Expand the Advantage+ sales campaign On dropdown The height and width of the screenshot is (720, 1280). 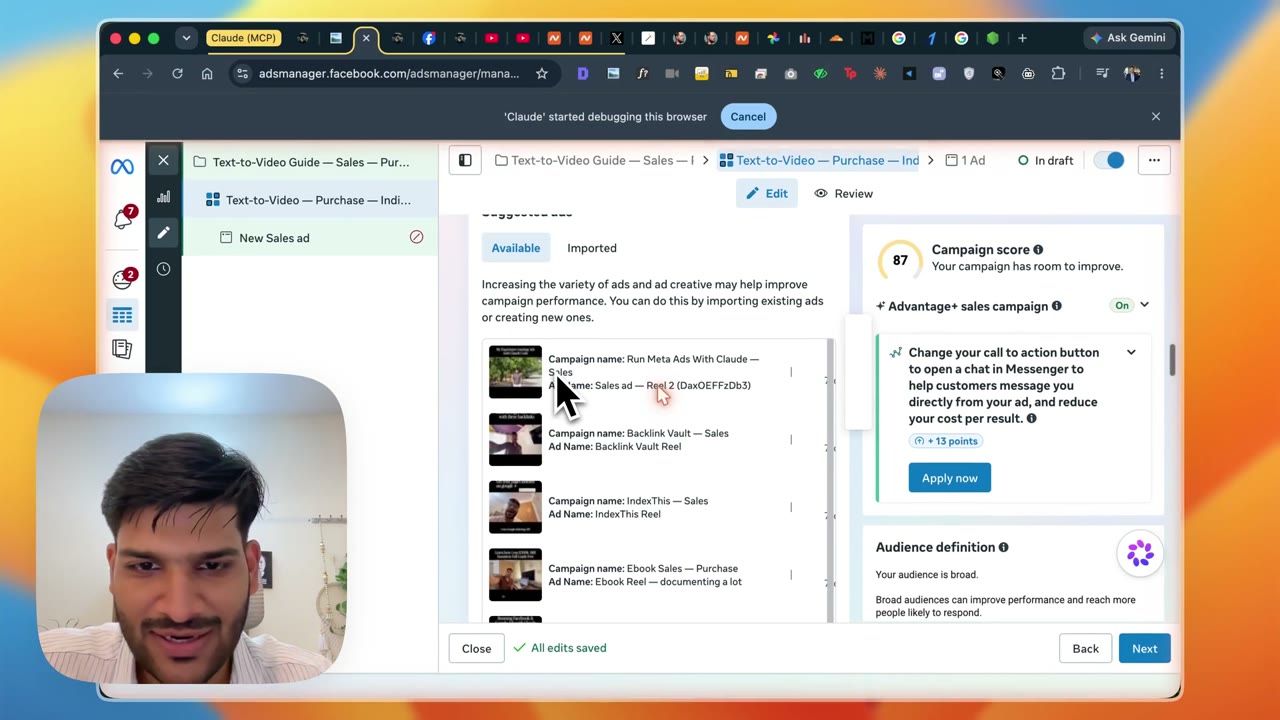[x=1144, y=305]
